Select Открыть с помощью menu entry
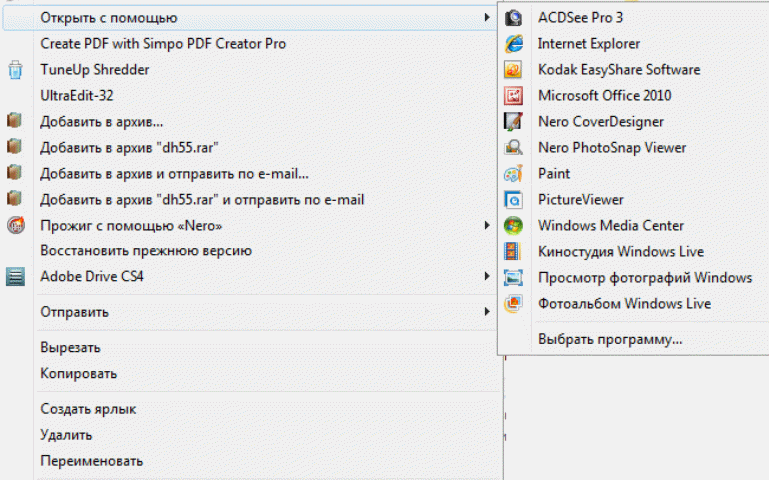Viewport: 769px width, 480px height. [250, 18]
